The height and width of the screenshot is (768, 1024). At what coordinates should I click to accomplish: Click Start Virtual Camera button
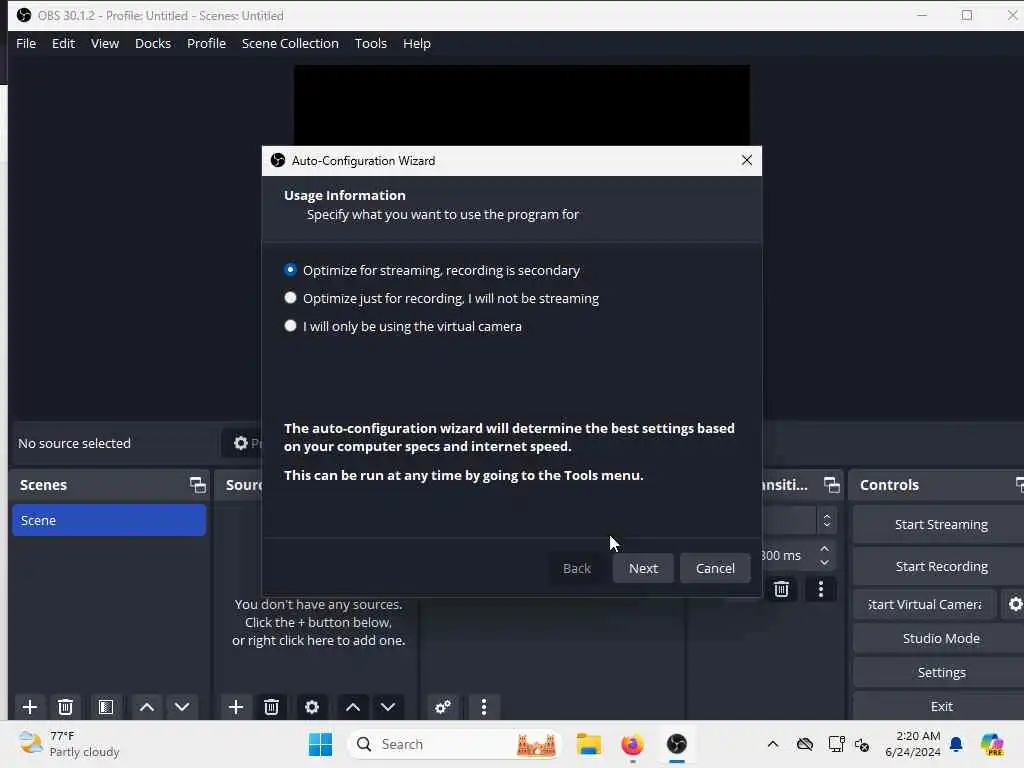coord(925,604)
